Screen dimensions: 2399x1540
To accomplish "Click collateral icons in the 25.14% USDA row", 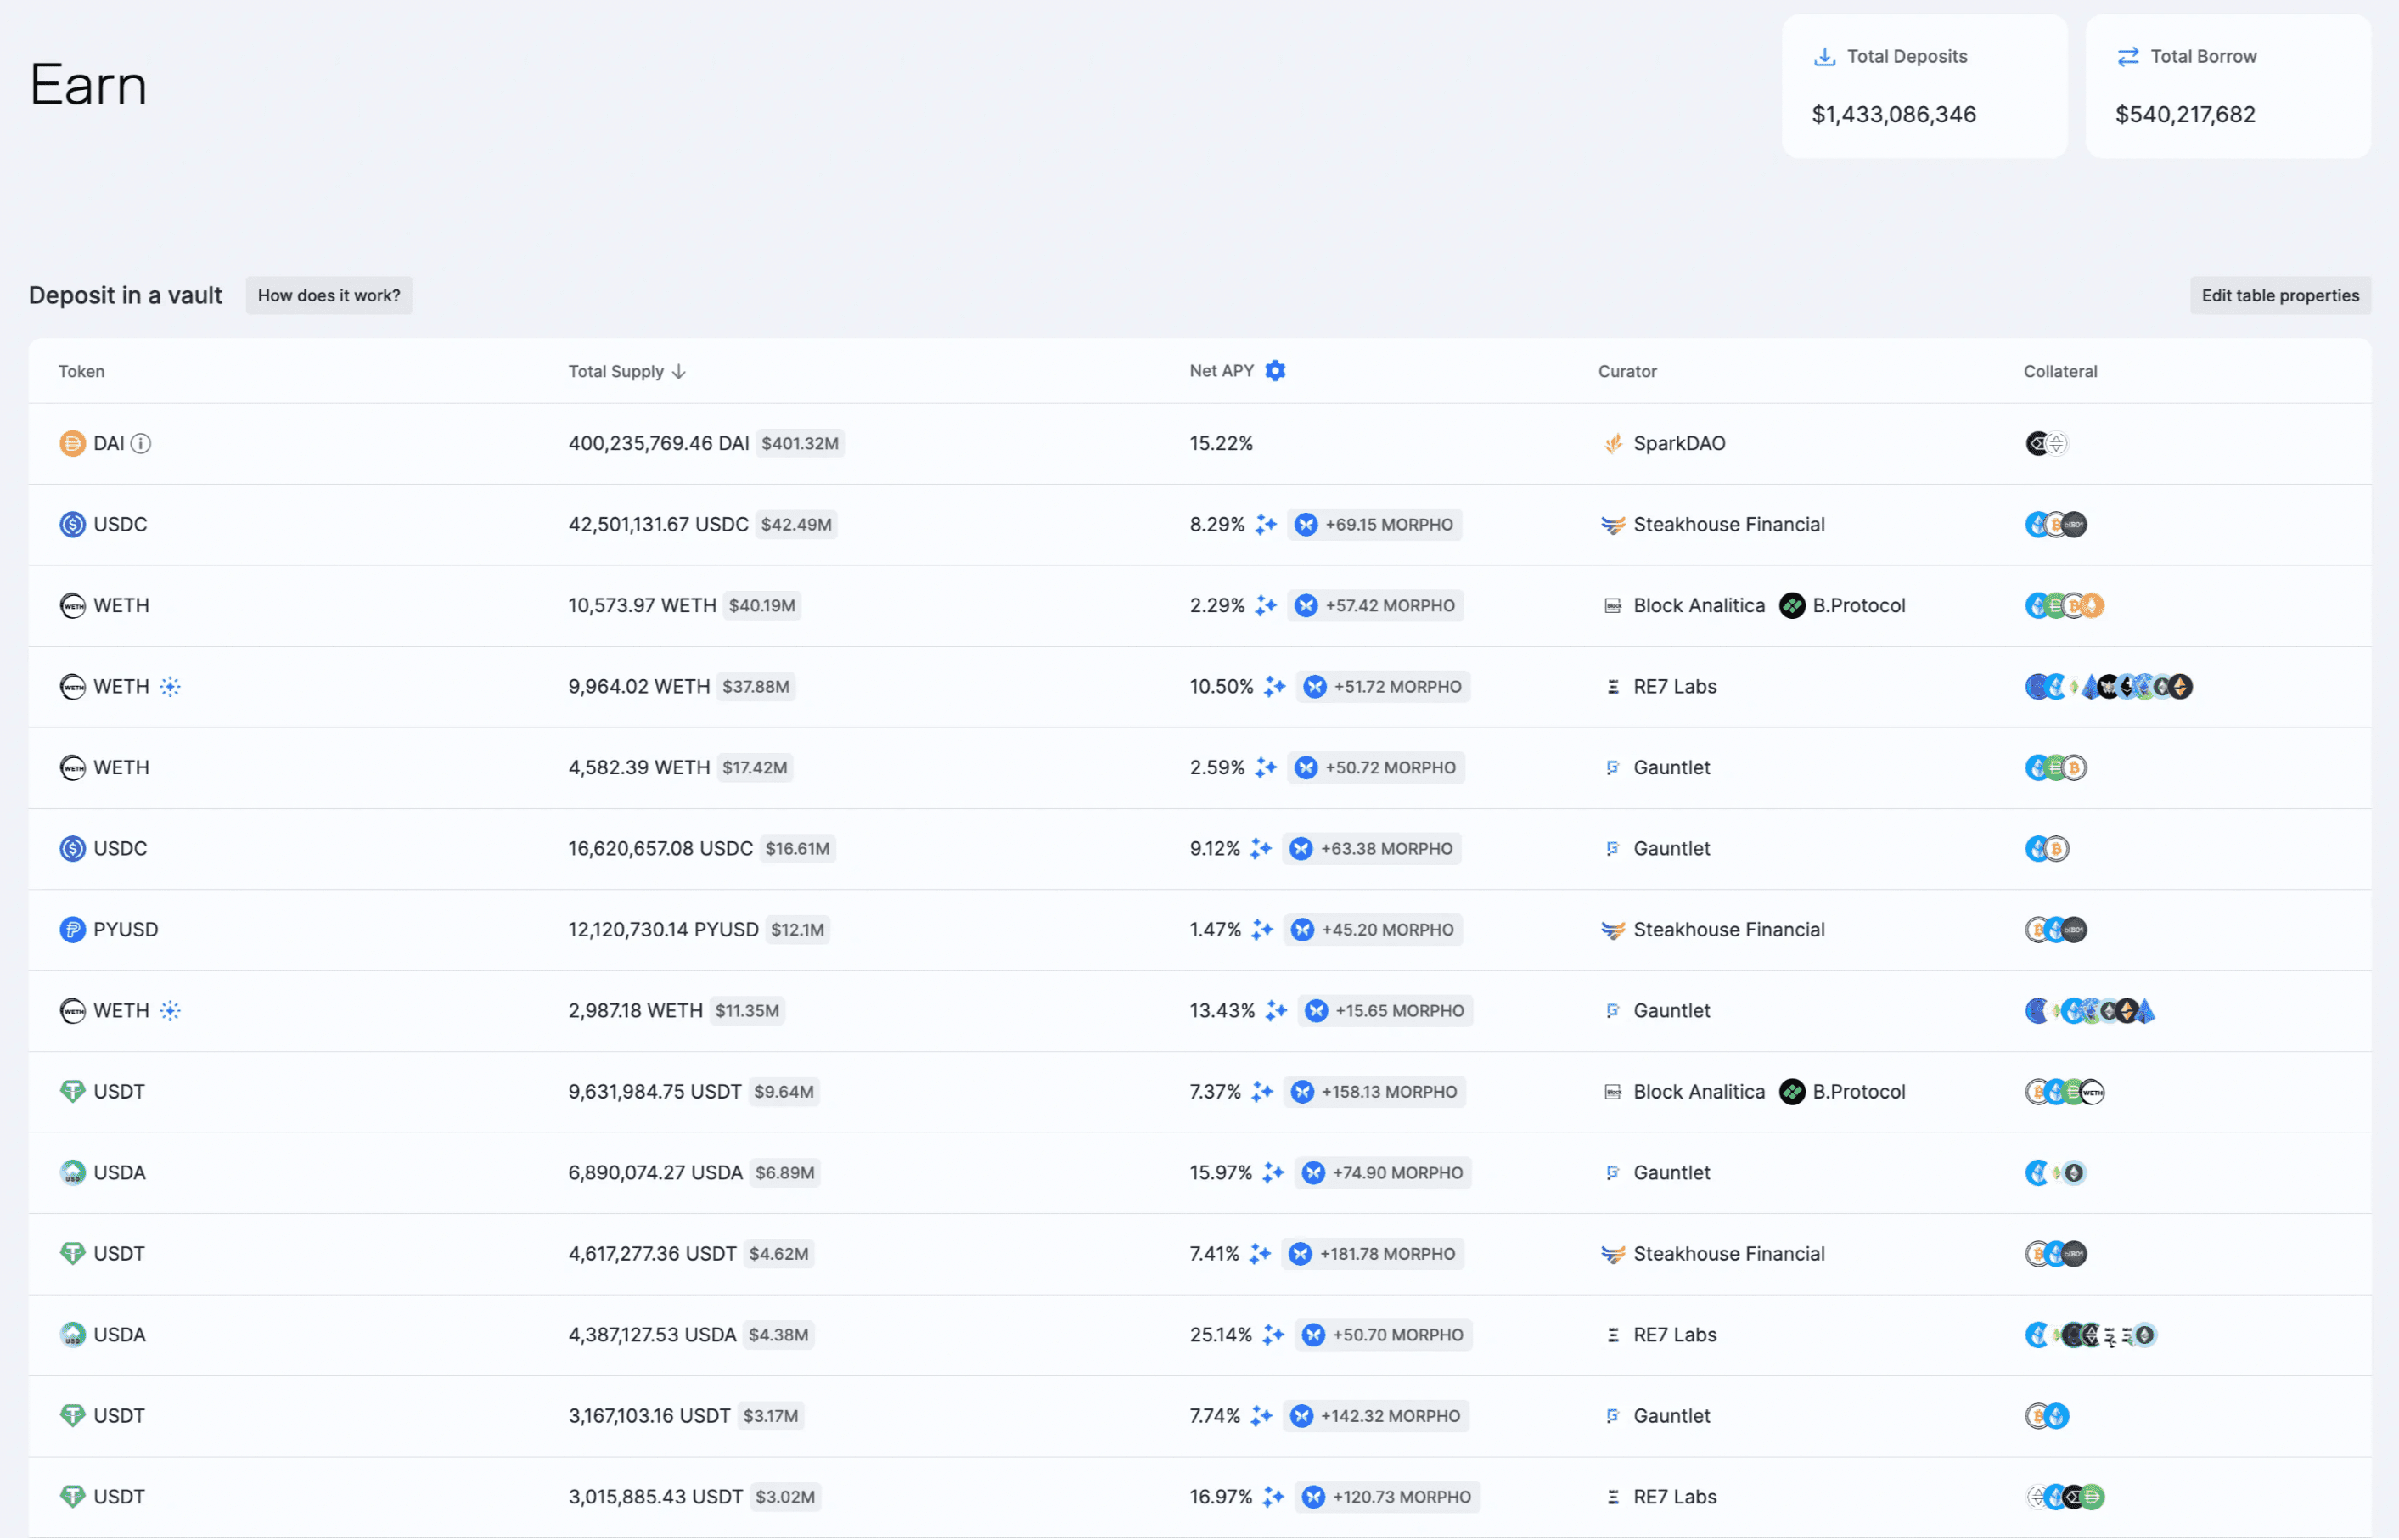I will 2089,1335.
